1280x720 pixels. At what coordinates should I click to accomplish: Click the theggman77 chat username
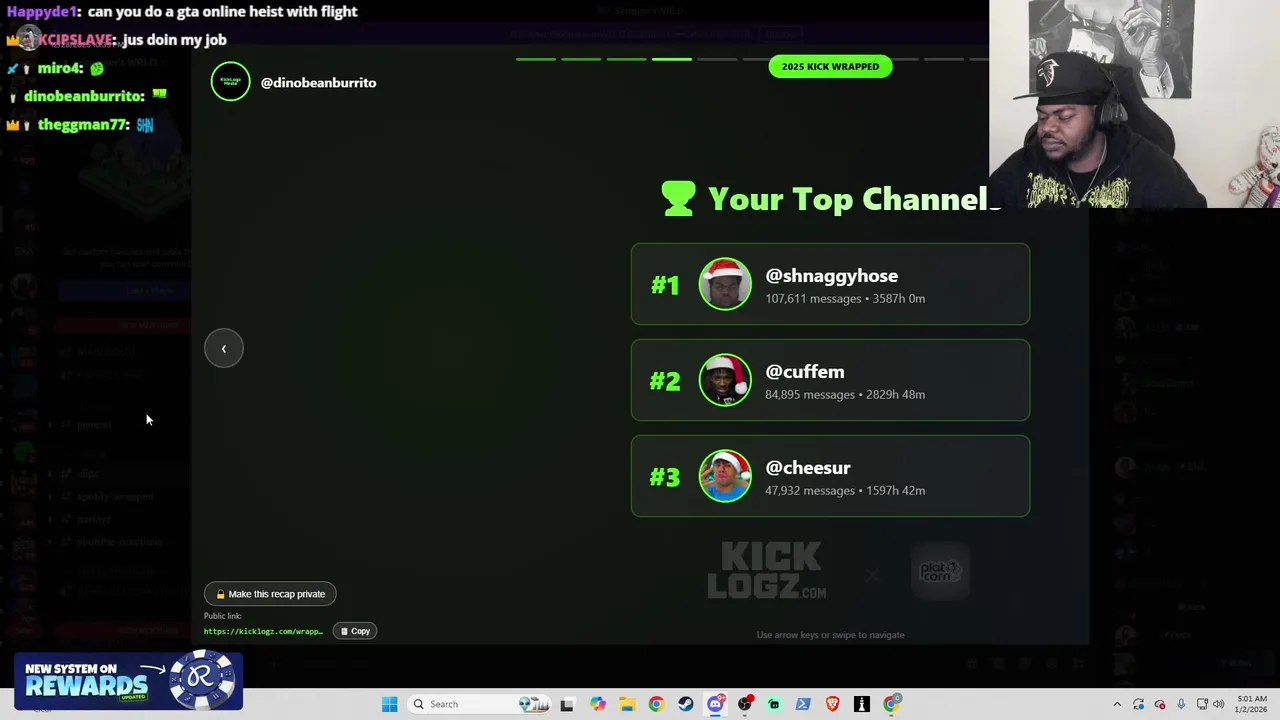coord(83,125)
